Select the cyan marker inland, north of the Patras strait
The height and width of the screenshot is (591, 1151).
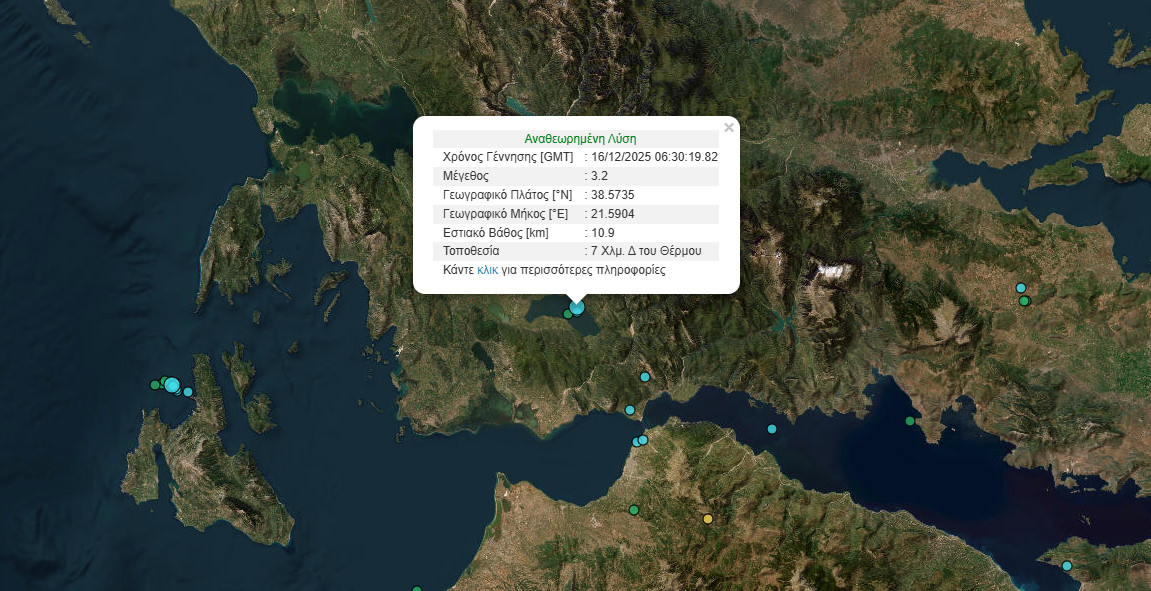pyautogui.click(x=644, y=377)
